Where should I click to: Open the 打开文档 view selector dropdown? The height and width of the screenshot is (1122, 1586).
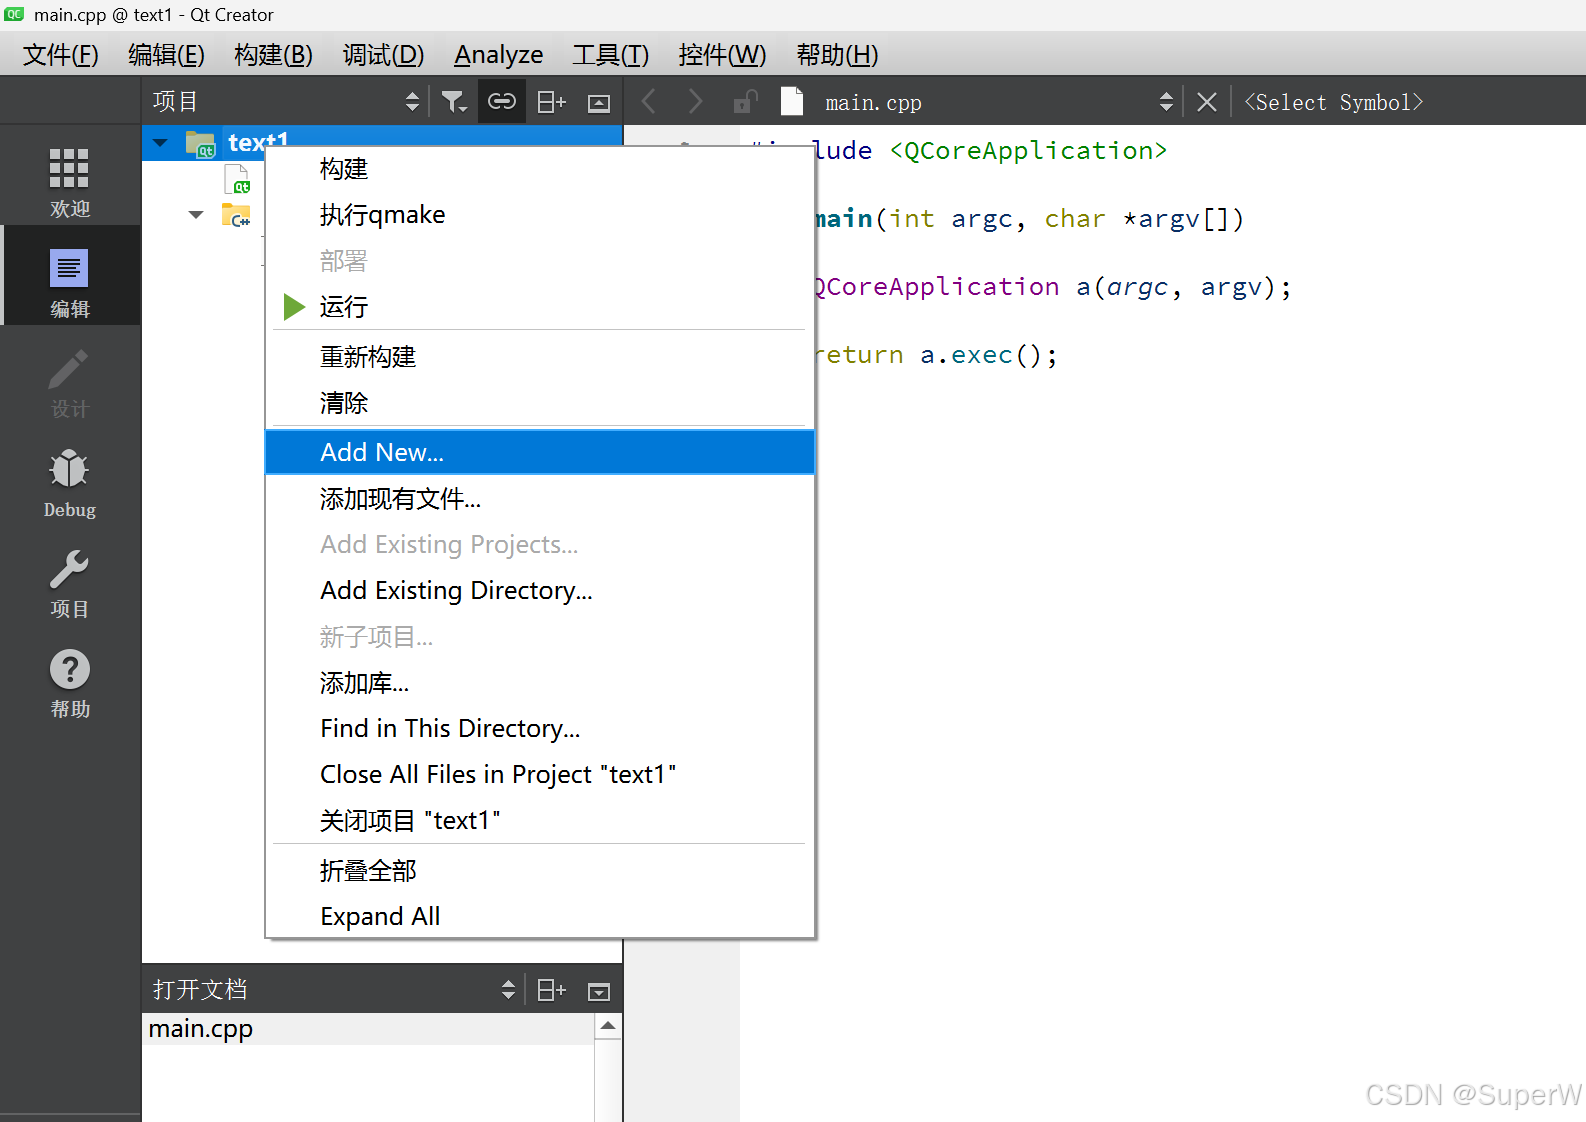pyautogui.click(x=334, y=990)
